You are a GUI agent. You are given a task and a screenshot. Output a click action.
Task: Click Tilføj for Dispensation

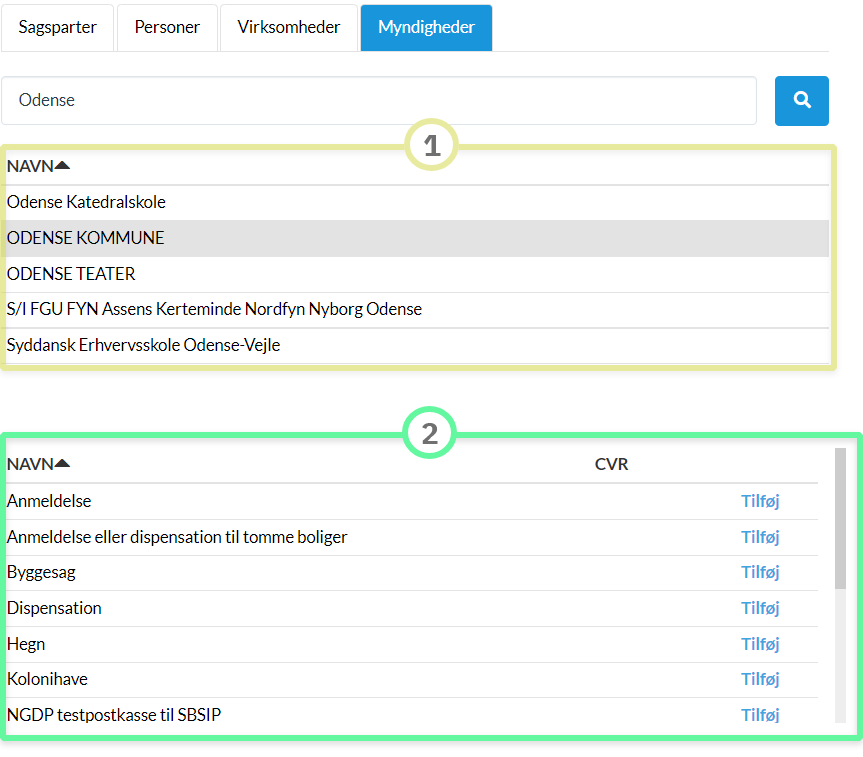pos(759,608)
